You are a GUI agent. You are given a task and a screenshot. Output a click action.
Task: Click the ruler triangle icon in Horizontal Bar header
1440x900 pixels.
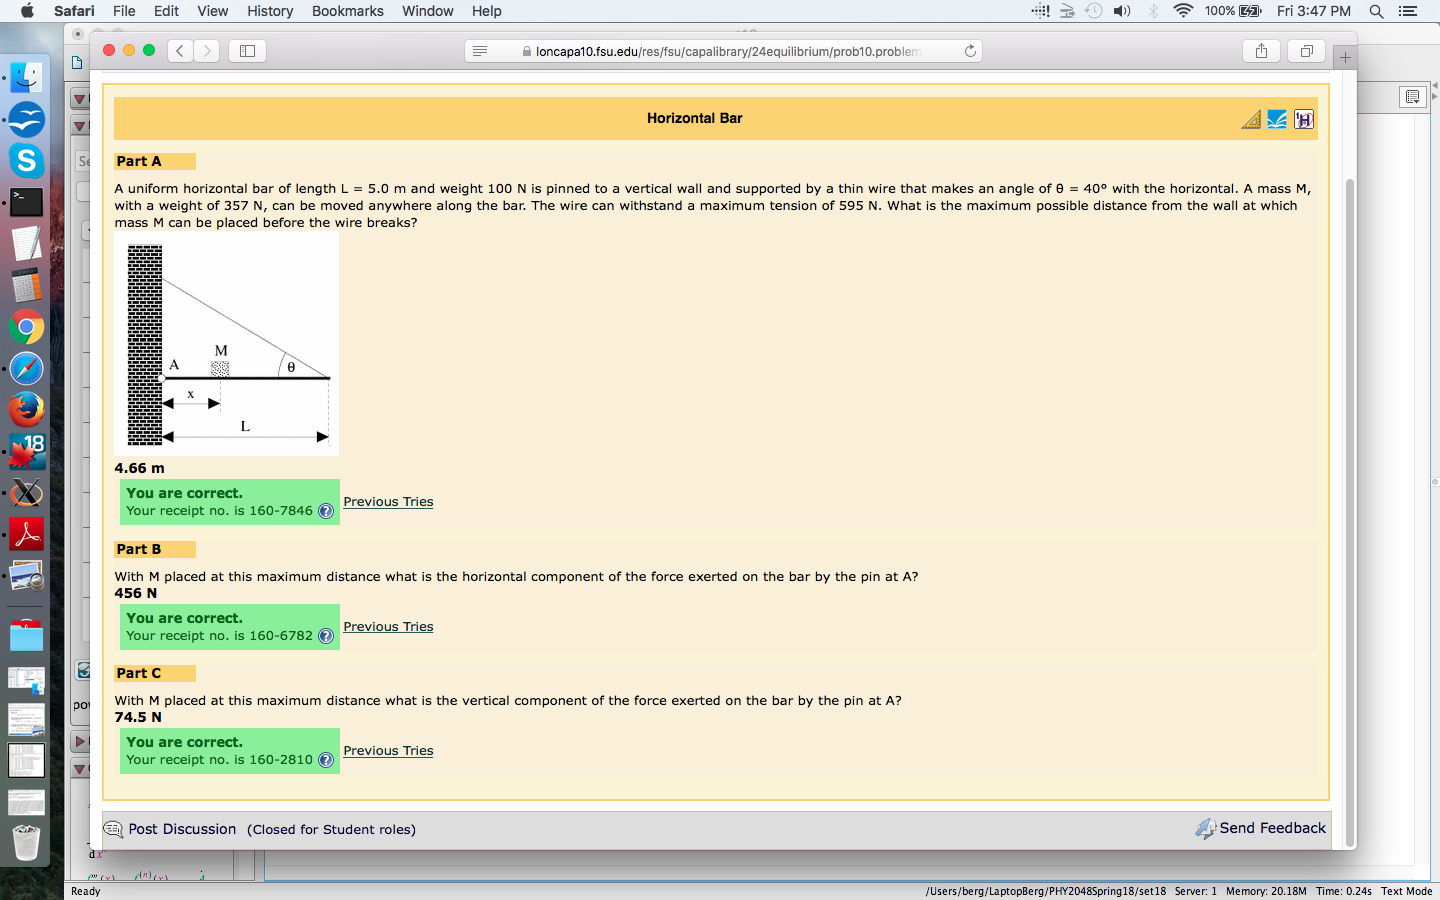pyautogui.click(x=1251, y=120)
